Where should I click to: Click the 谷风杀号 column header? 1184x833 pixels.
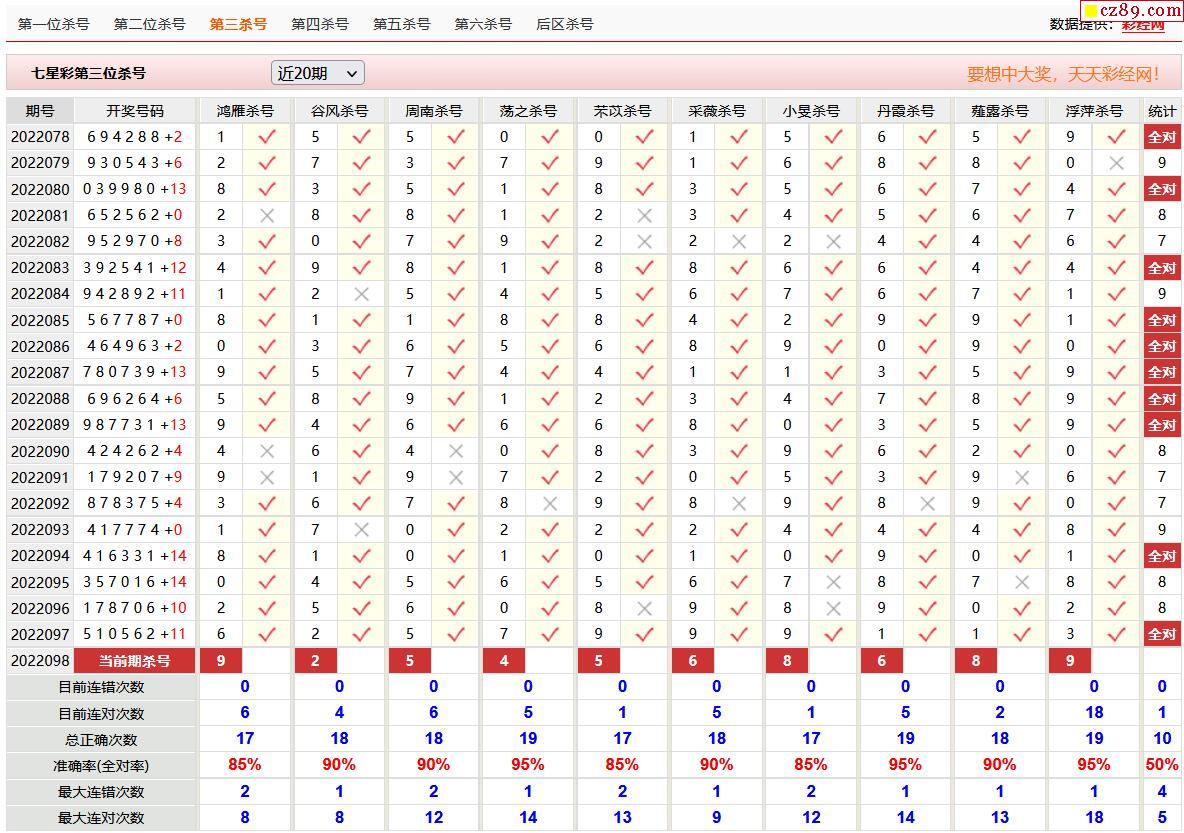339,111
